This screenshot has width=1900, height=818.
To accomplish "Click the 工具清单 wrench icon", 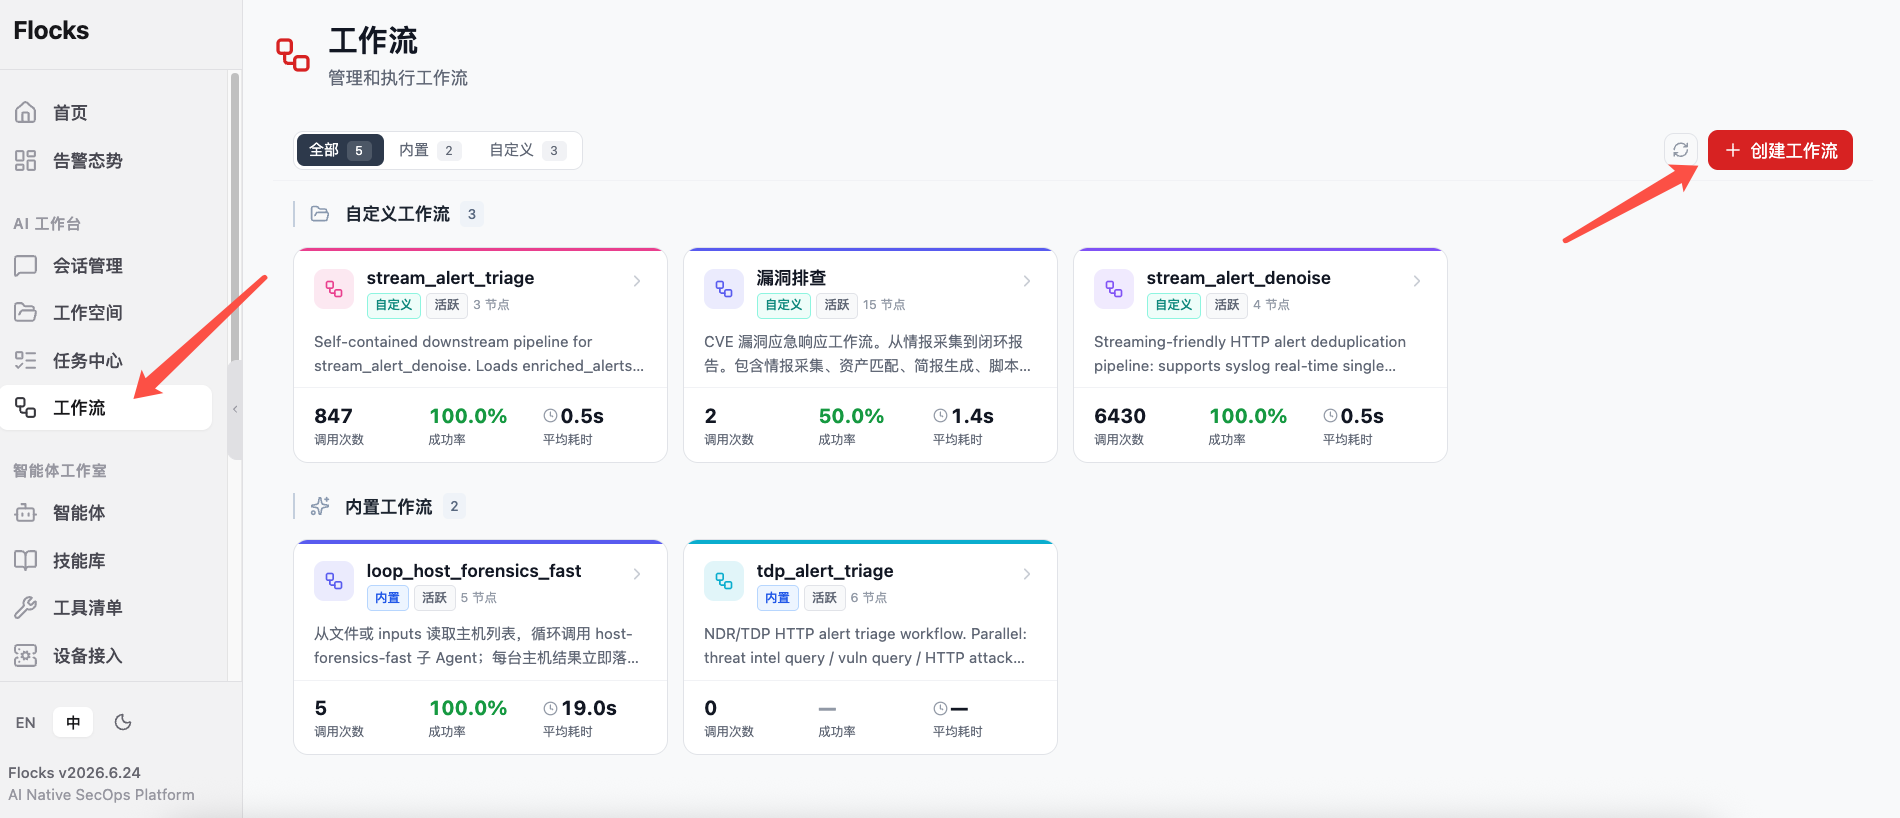I will 26,607.
